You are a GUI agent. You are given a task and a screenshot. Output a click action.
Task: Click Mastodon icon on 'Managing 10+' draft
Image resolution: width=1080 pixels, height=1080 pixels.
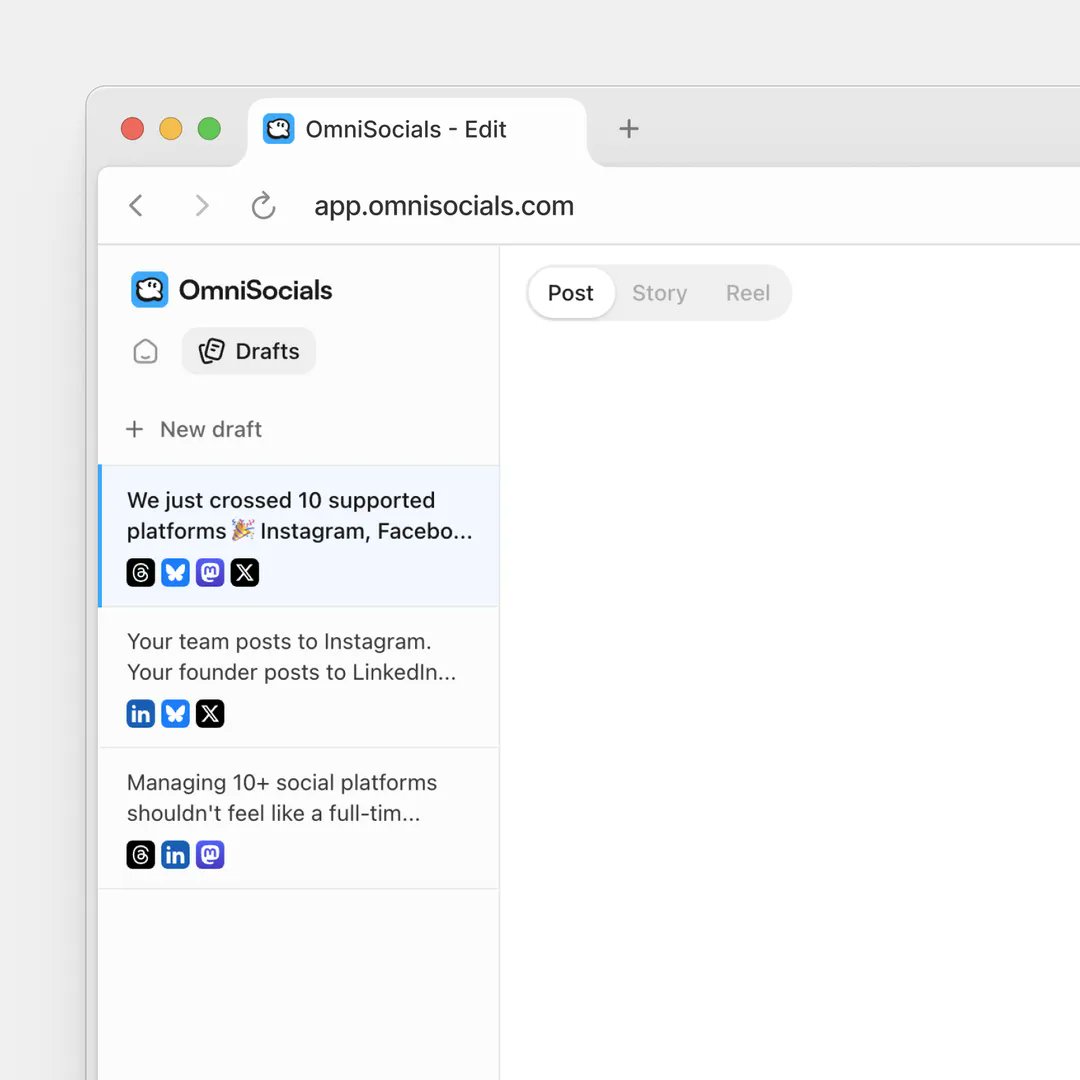point(210,855)
